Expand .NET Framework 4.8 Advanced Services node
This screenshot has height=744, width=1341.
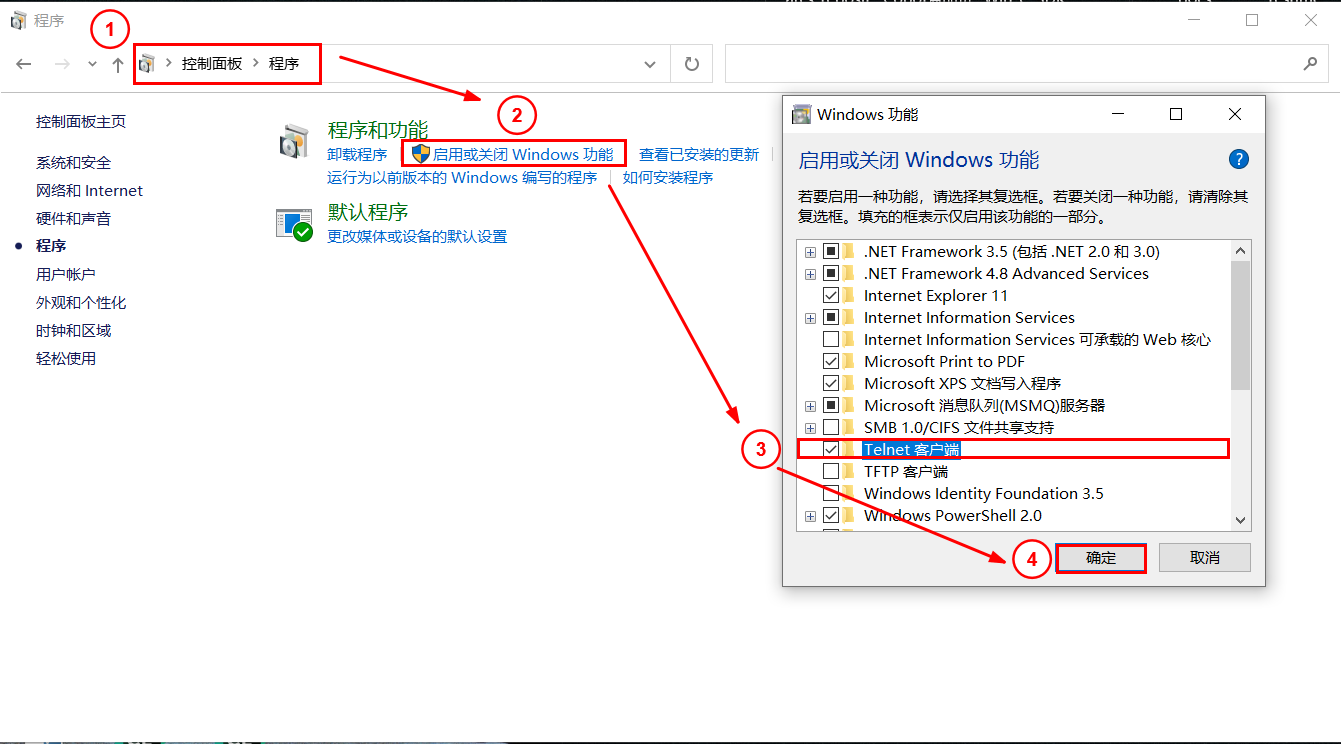point(810,274)
